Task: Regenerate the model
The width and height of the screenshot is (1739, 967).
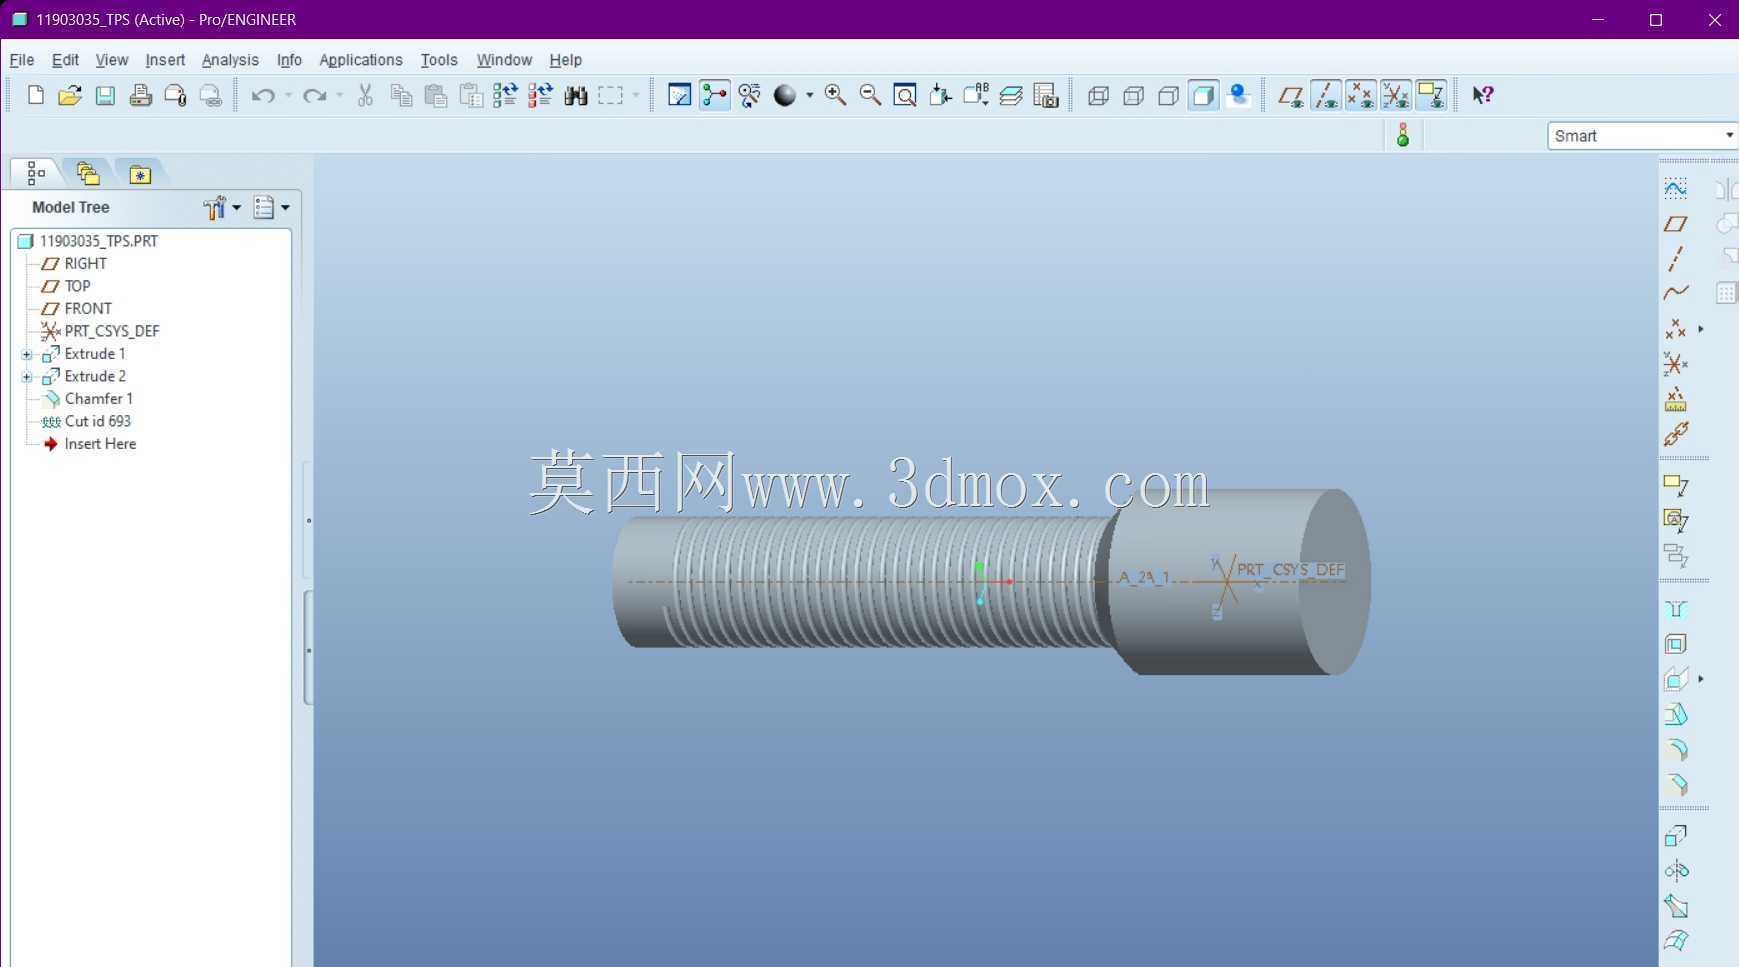Action: point(505,95)
